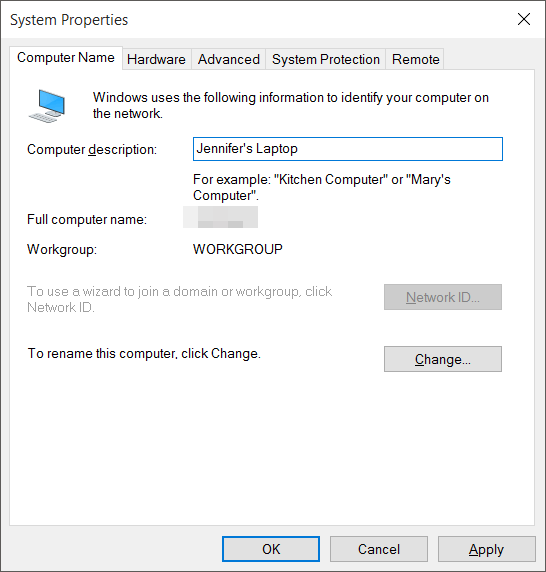The width and height of the screenshot is (546, 572).
Task: Click the "For example: Kitchen Computer" hint
Action: pos(322,188)
